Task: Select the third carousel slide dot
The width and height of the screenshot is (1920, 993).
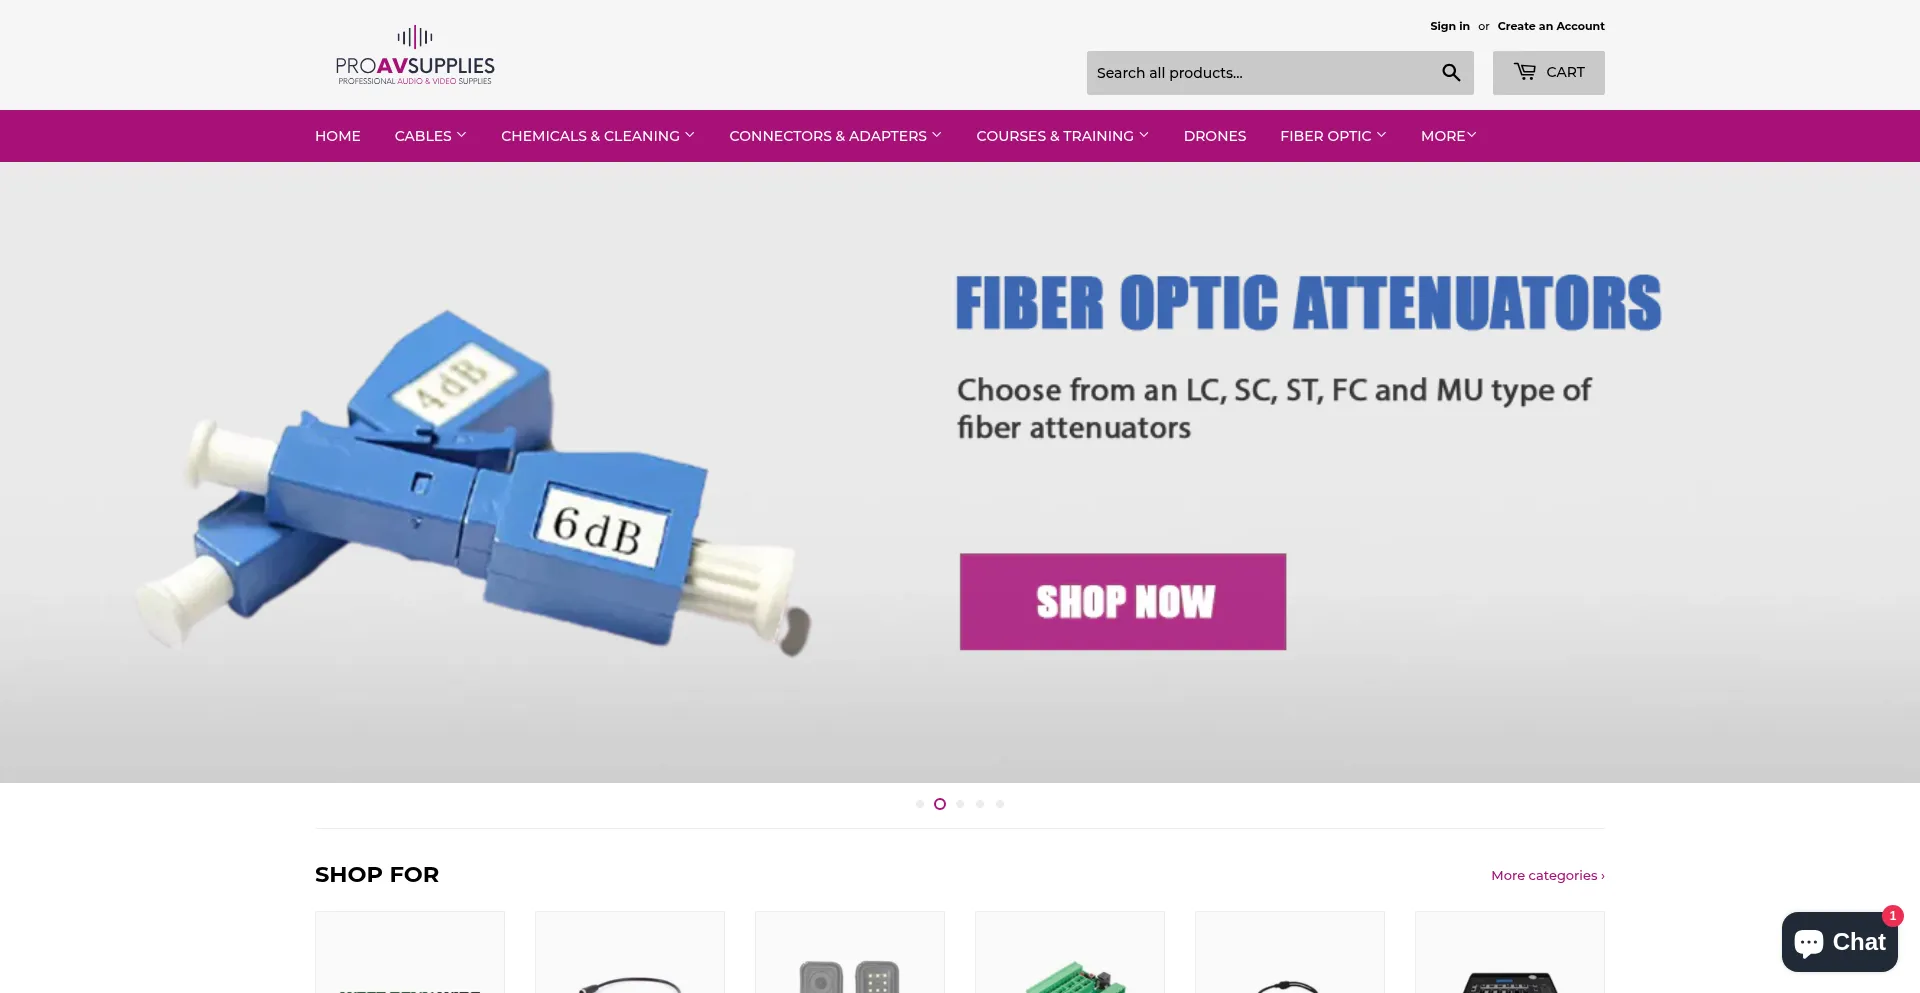Action: [x=960, y=804]
